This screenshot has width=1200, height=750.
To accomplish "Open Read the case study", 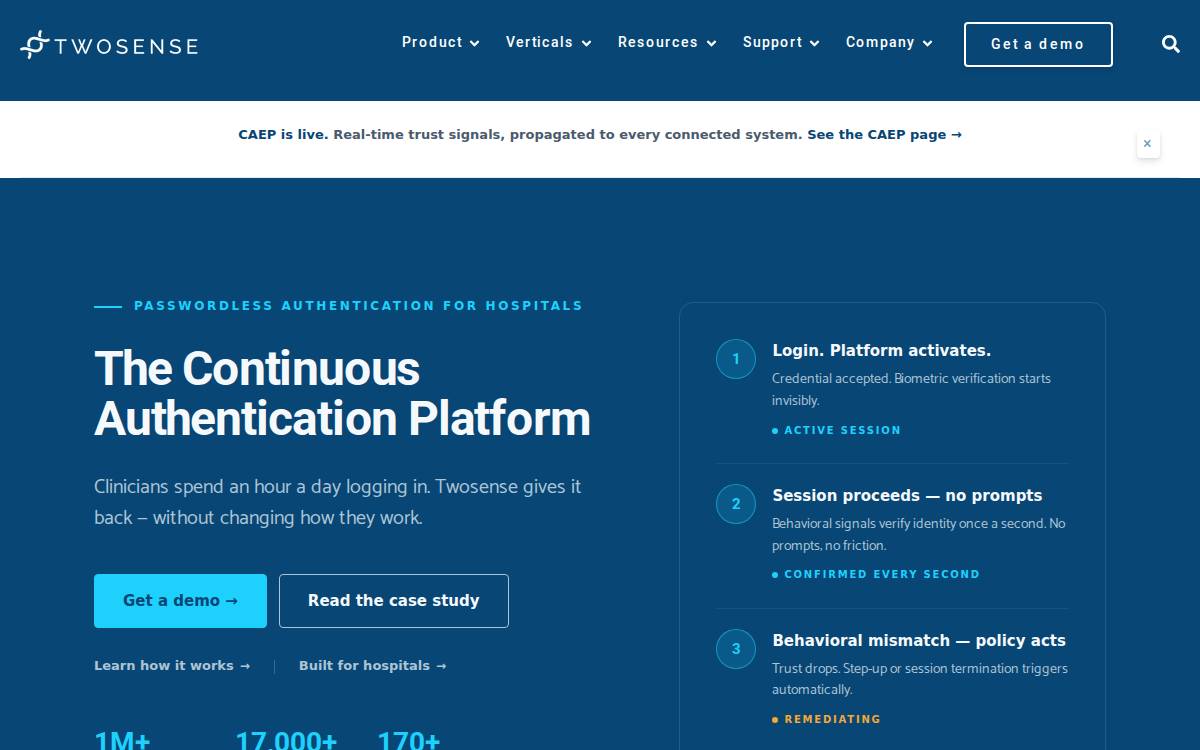I will coord(394,601).
